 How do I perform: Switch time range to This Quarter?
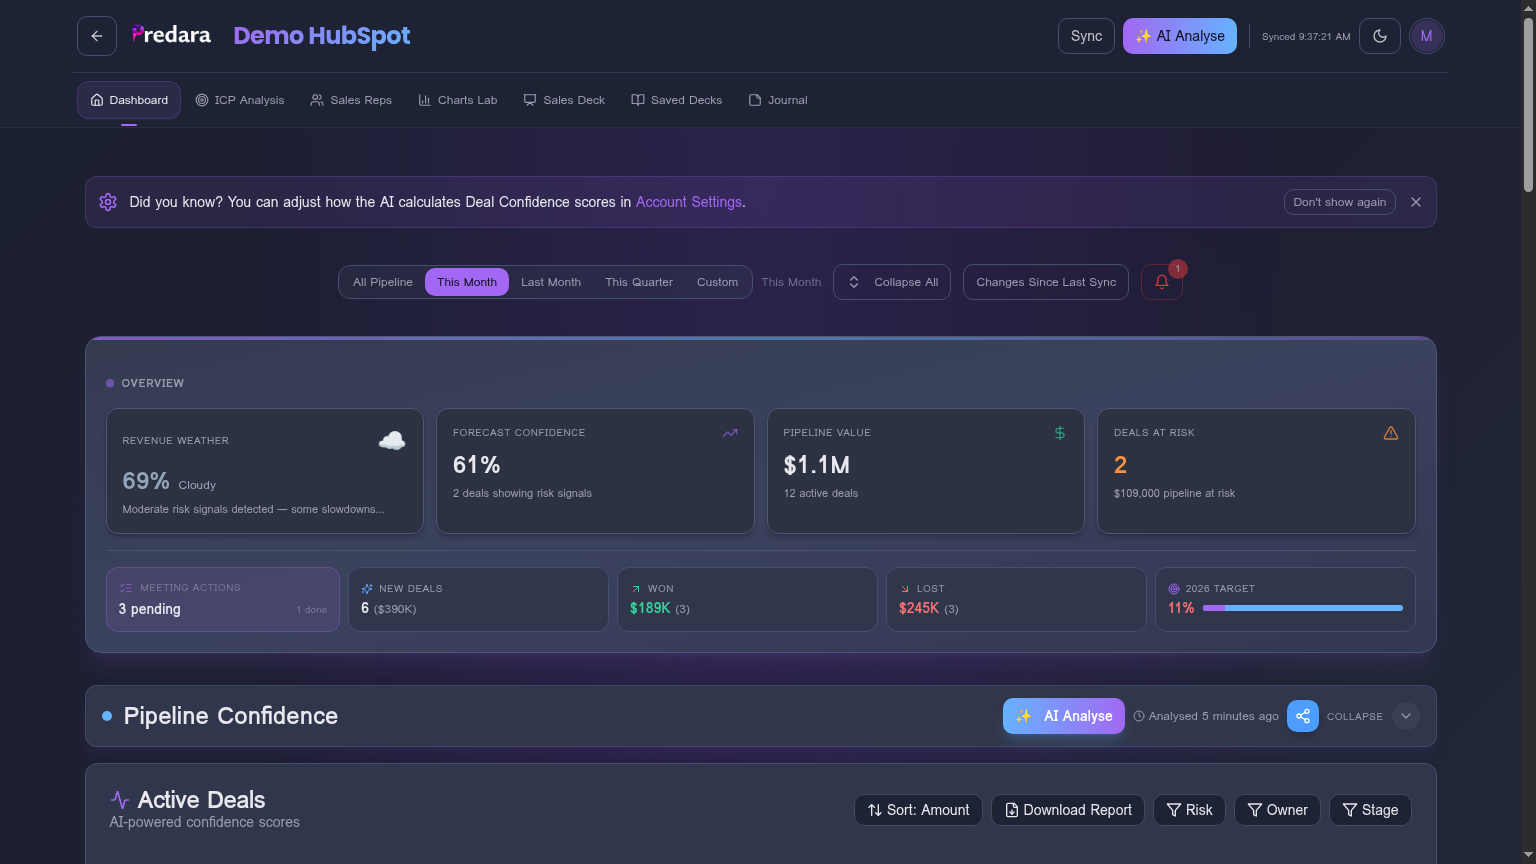[638, 282]
